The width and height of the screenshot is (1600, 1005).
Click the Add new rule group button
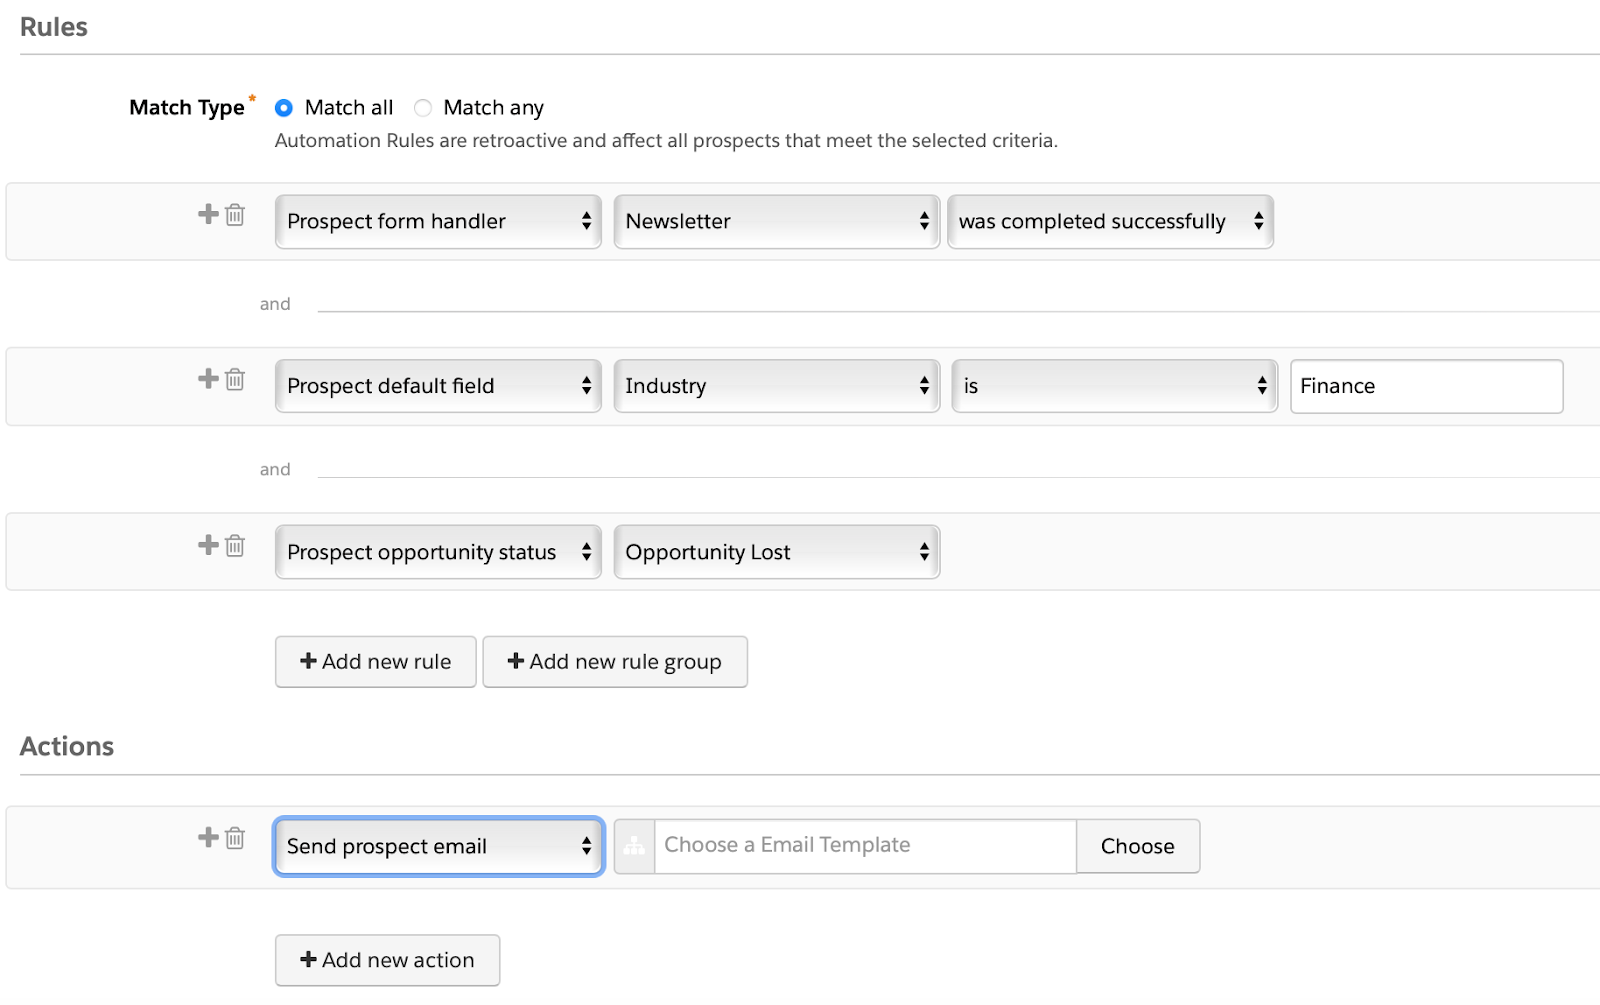click(615, 662)
